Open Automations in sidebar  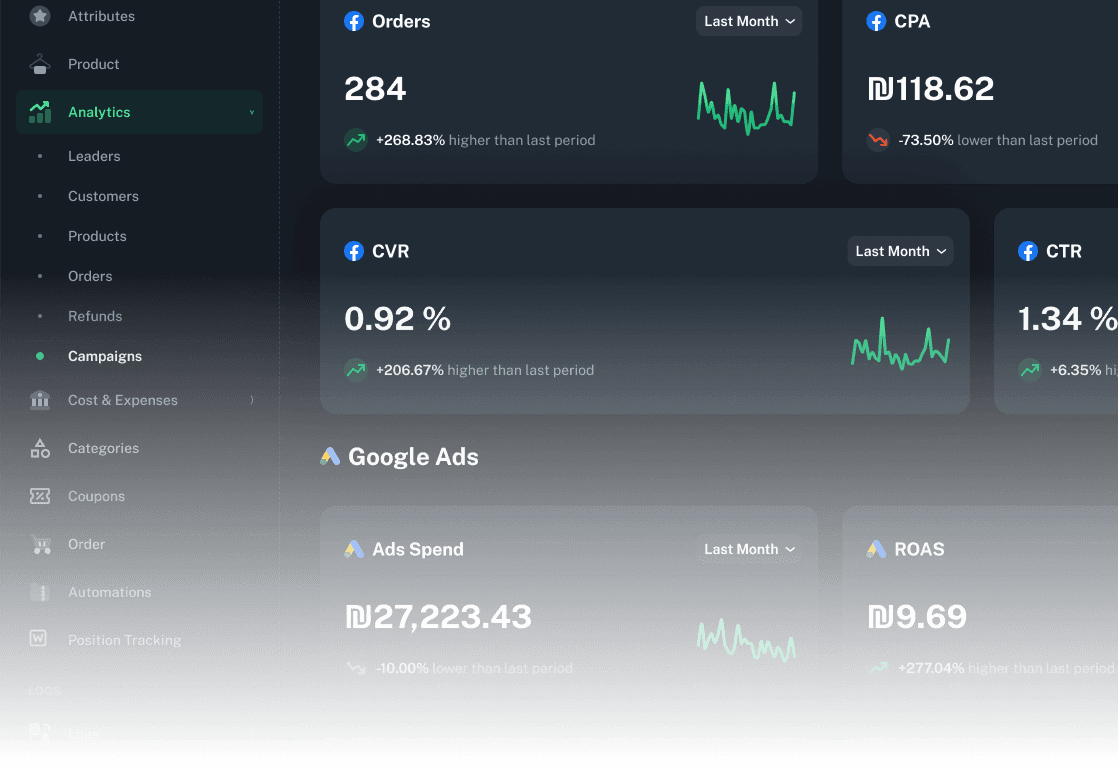point(109,592)
